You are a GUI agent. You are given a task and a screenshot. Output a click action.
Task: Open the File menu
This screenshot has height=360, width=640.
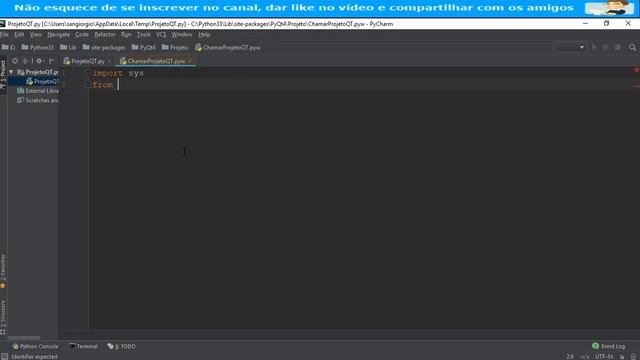(4, 35)
